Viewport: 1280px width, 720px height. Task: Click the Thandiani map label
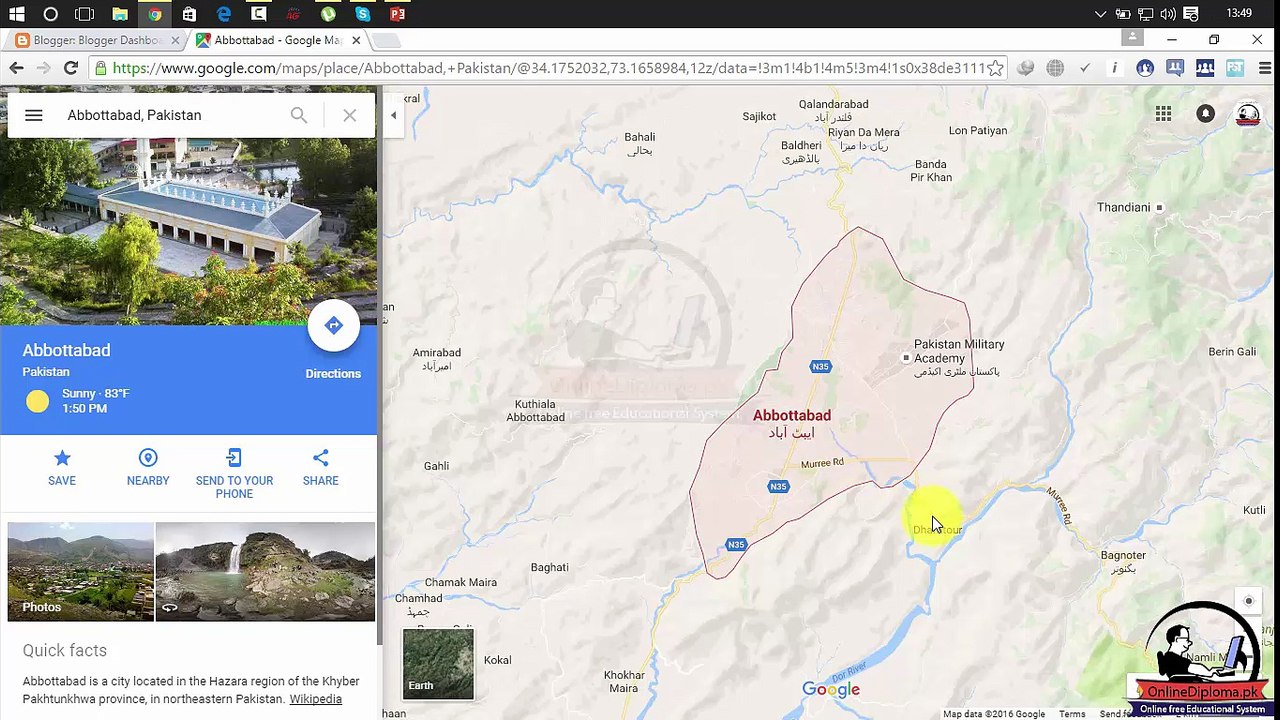click(1124, 207)
